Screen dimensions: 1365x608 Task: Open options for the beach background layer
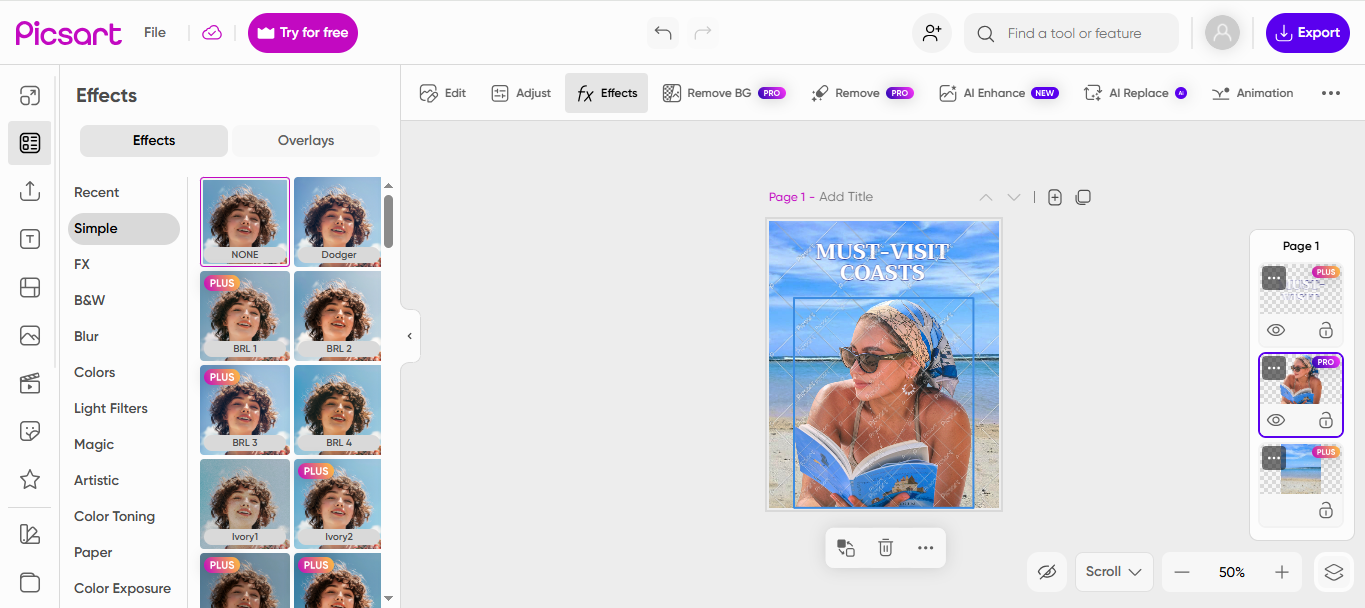coord(1274,458)
